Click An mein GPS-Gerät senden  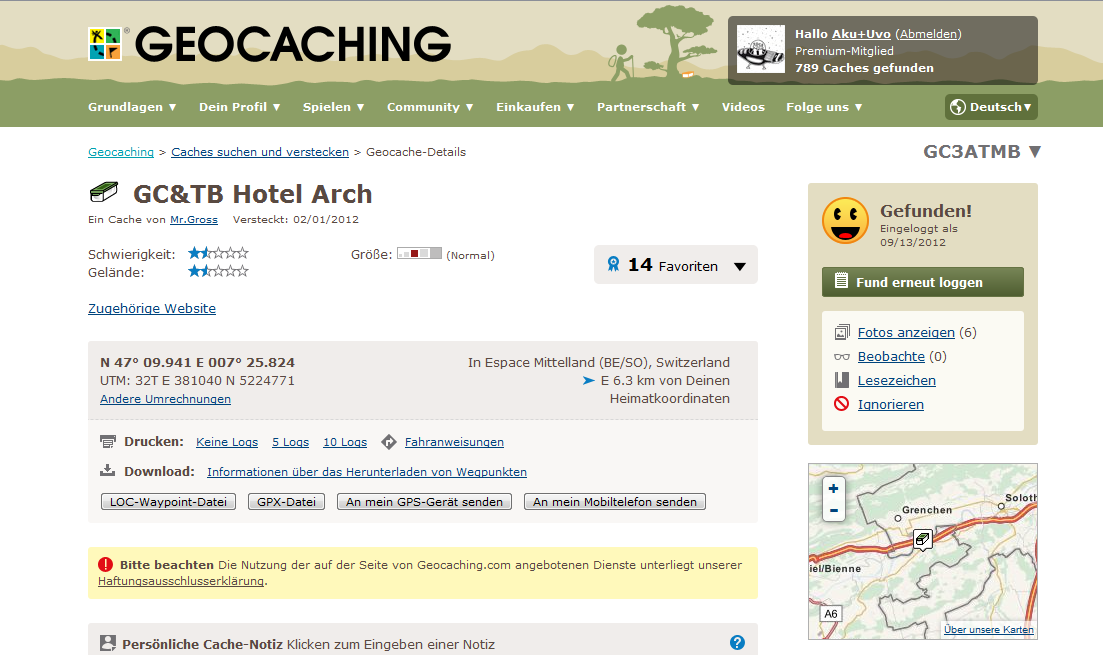(424, 502)
